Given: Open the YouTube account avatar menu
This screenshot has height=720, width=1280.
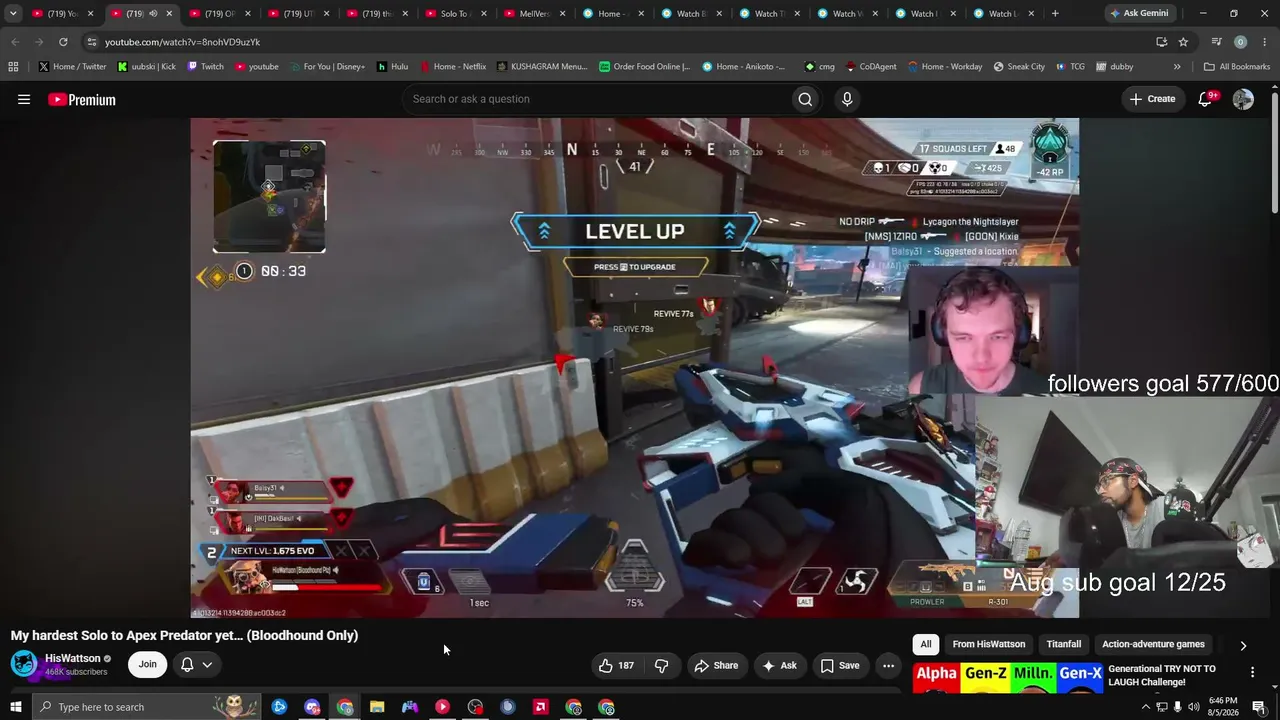Looking at the screenshot, I should (1243, 99).
